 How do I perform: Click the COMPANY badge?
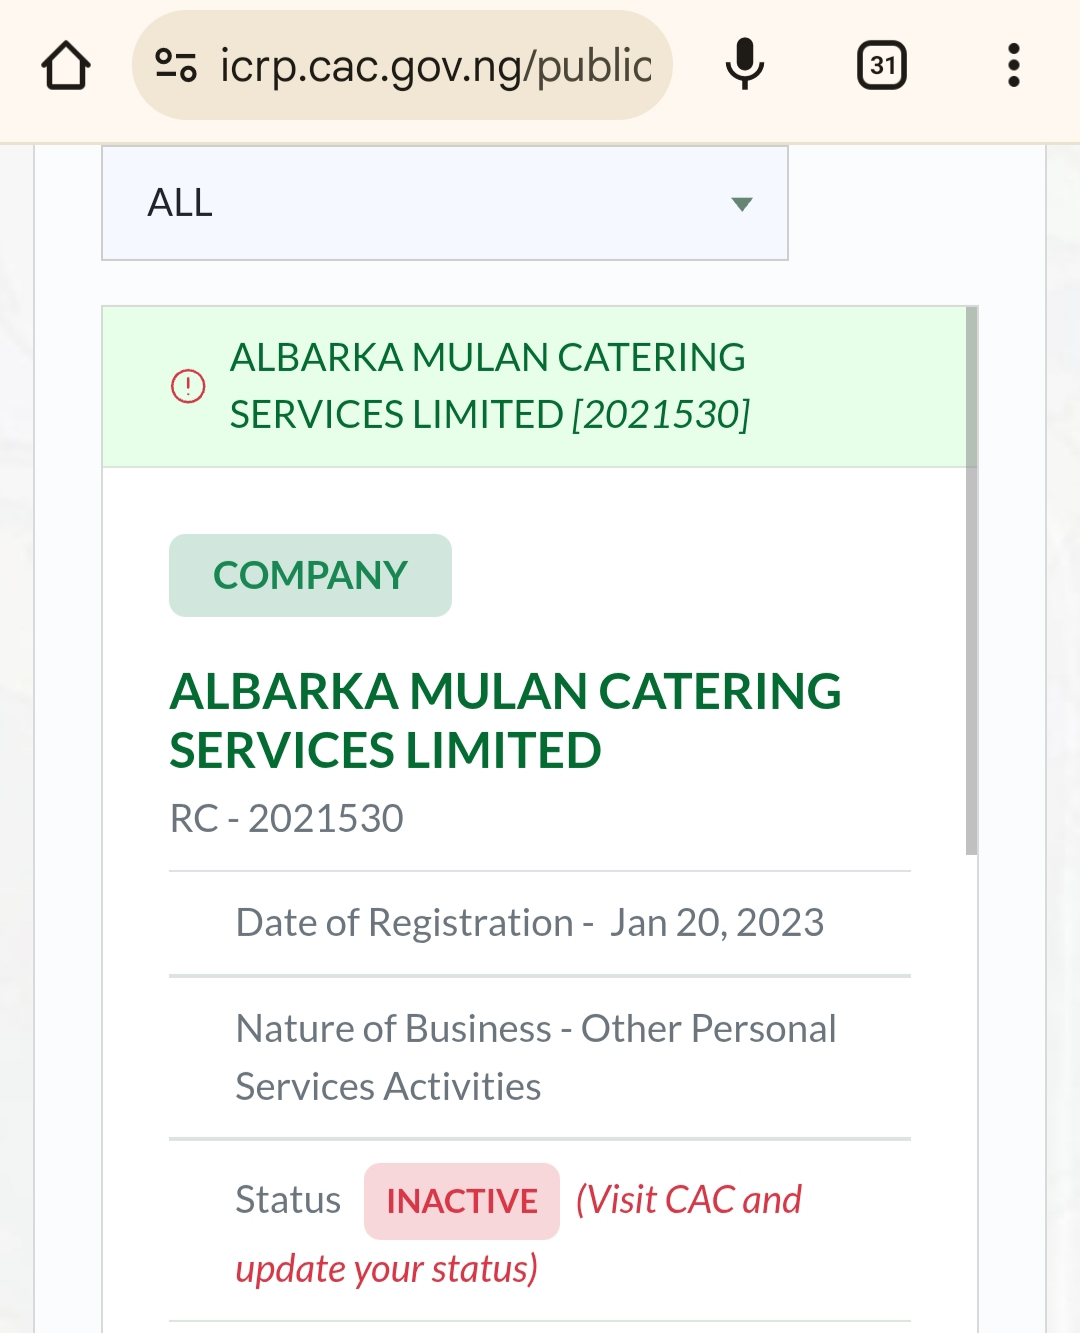[x=310, y=575]
